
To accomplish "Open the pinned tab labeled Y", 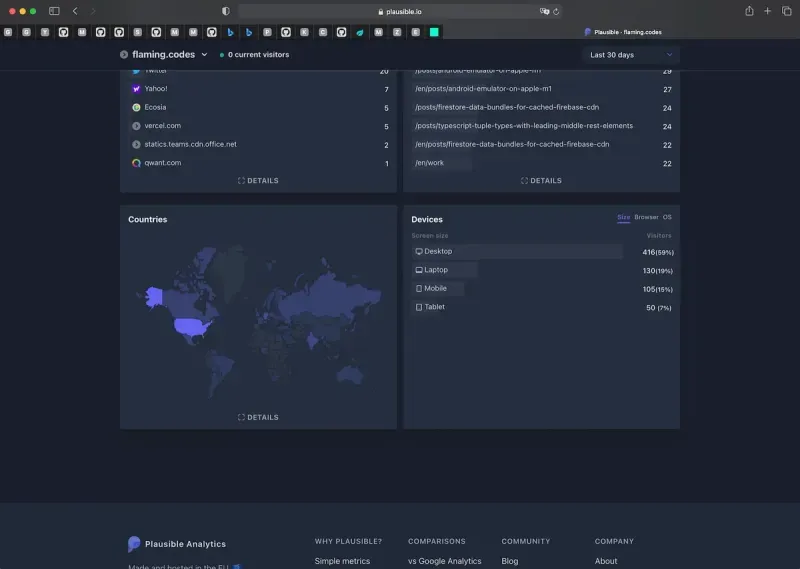I will 45,32.
